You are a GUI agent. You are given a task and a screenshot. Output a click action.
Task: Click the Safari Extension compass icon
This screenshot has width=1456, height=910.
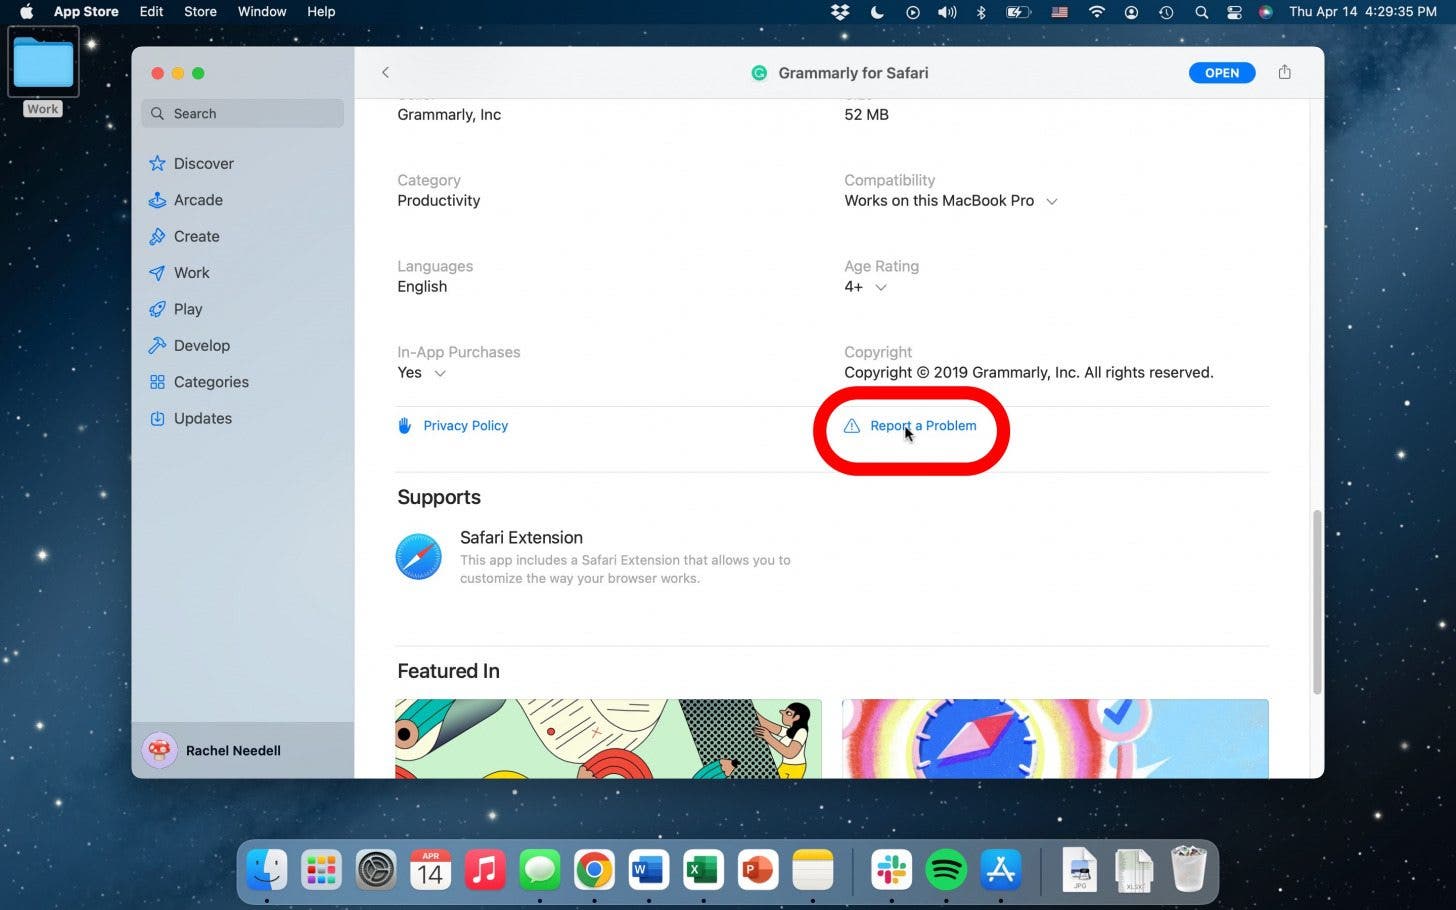click(x=418, y=557)
